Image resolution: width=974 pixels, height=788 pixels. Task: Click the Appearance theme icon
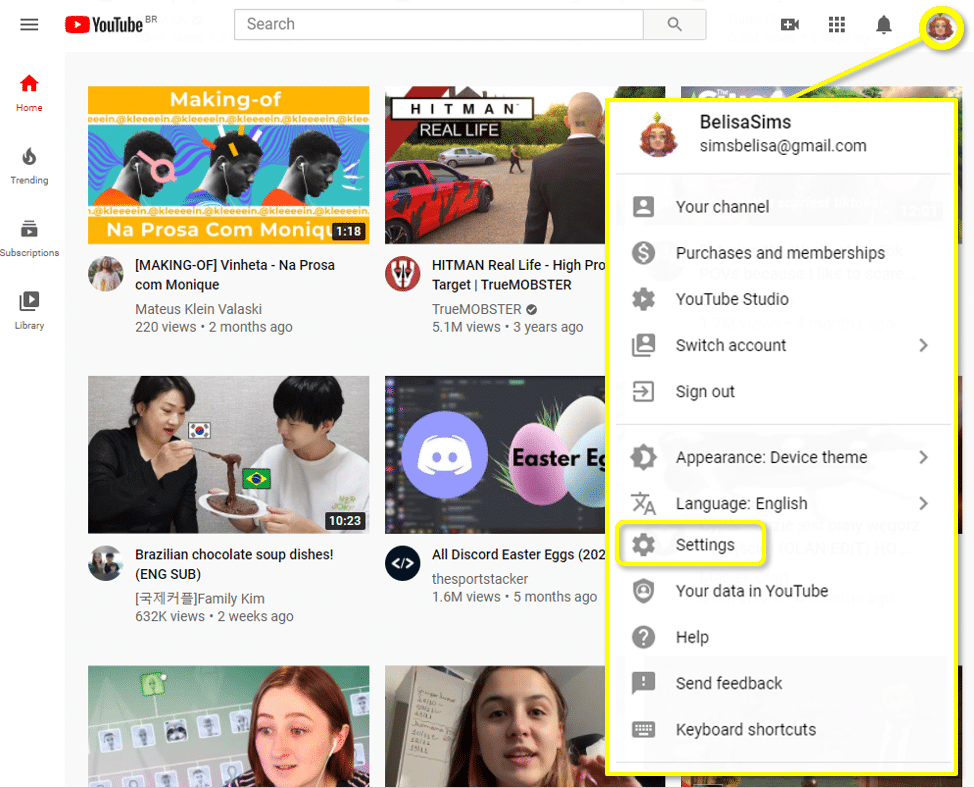point(643,457)
